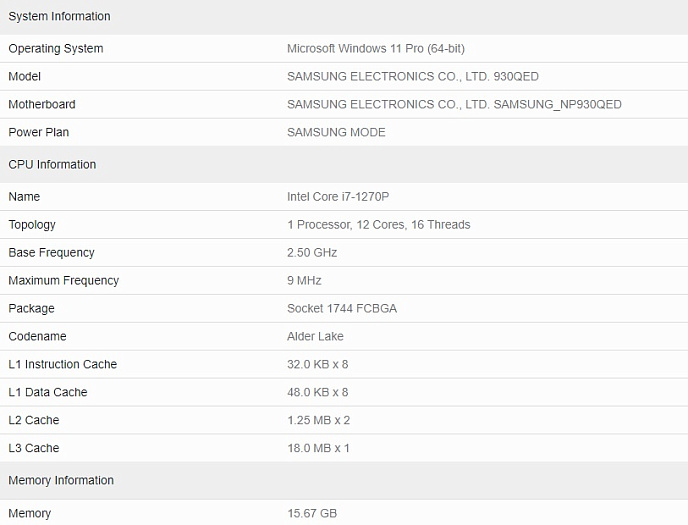The height and width of the screenshot is (525, 688).
Task: Select the System Information section heading
Action: (x=59, y=16)
